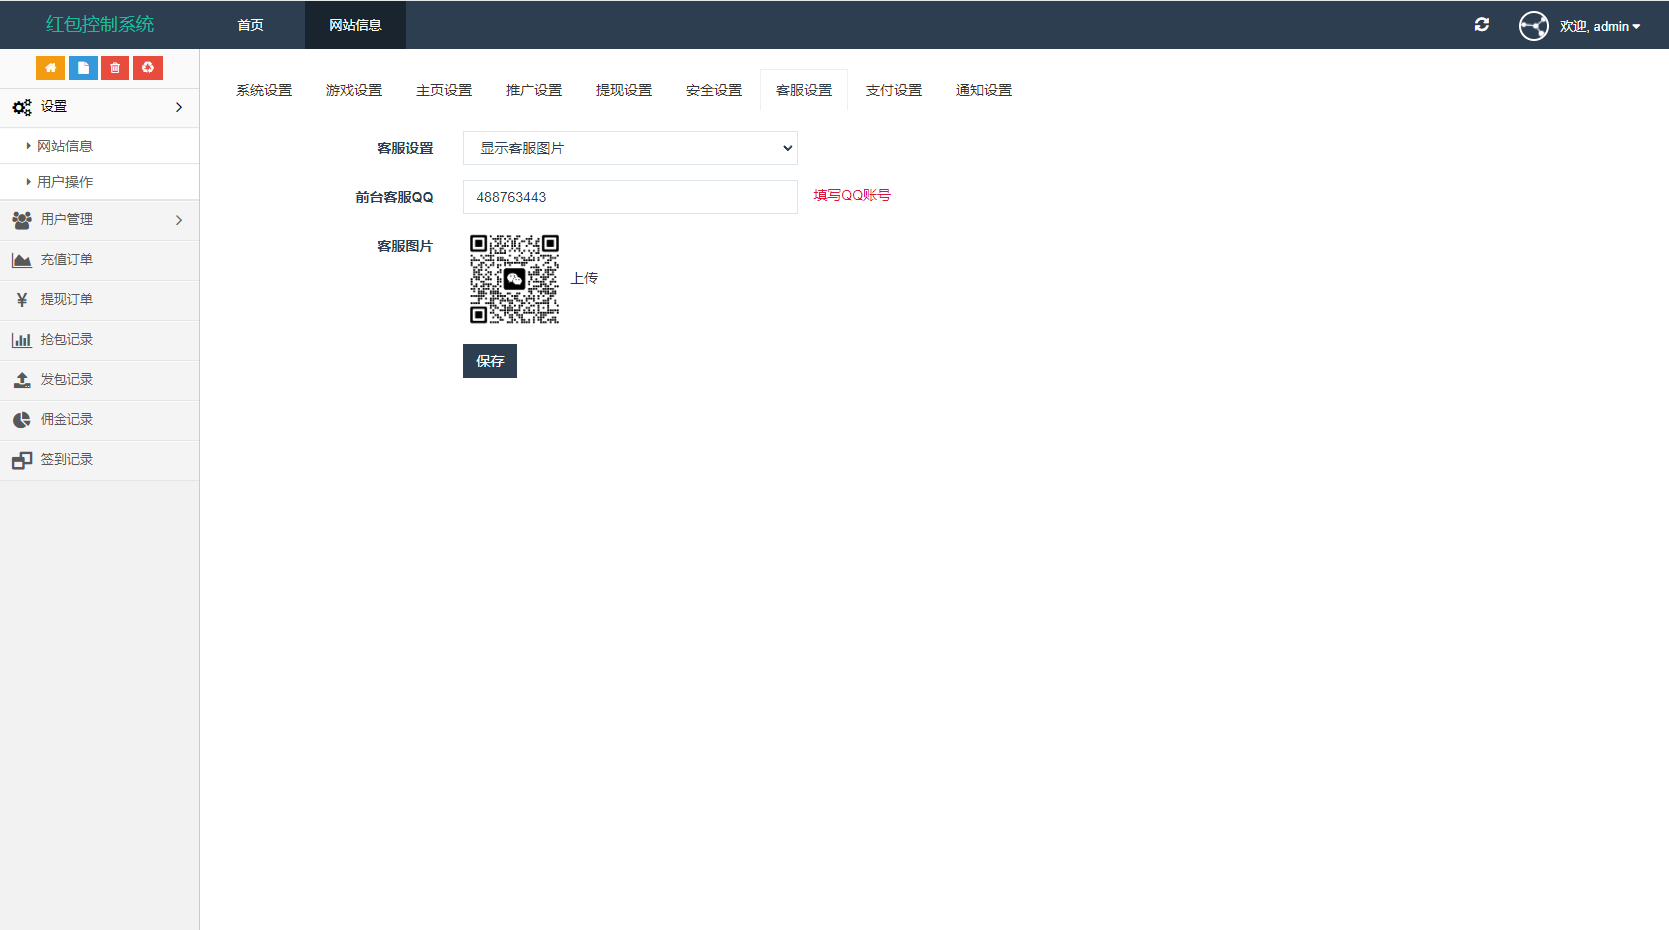Click 上传 next to the QR code image
Screen dimensions: 1669x930
point(584,277)
